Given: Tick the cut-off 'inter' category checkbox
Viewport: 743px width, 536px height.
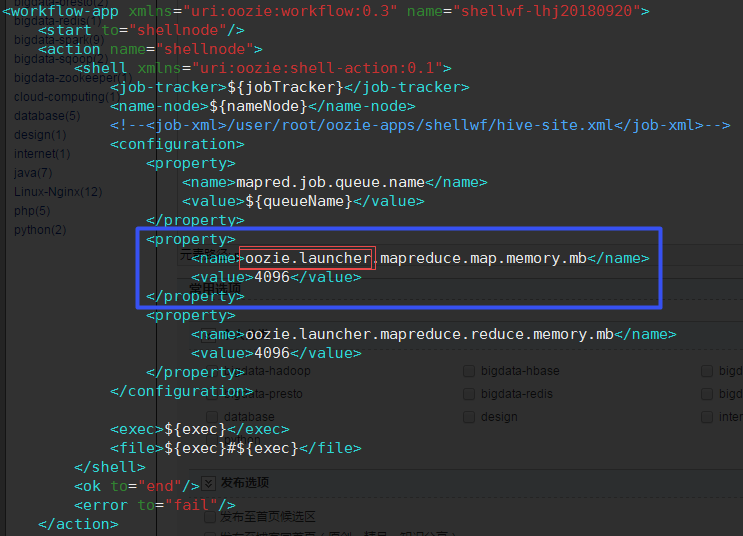Looking at the screenshot, I should 707,417.
